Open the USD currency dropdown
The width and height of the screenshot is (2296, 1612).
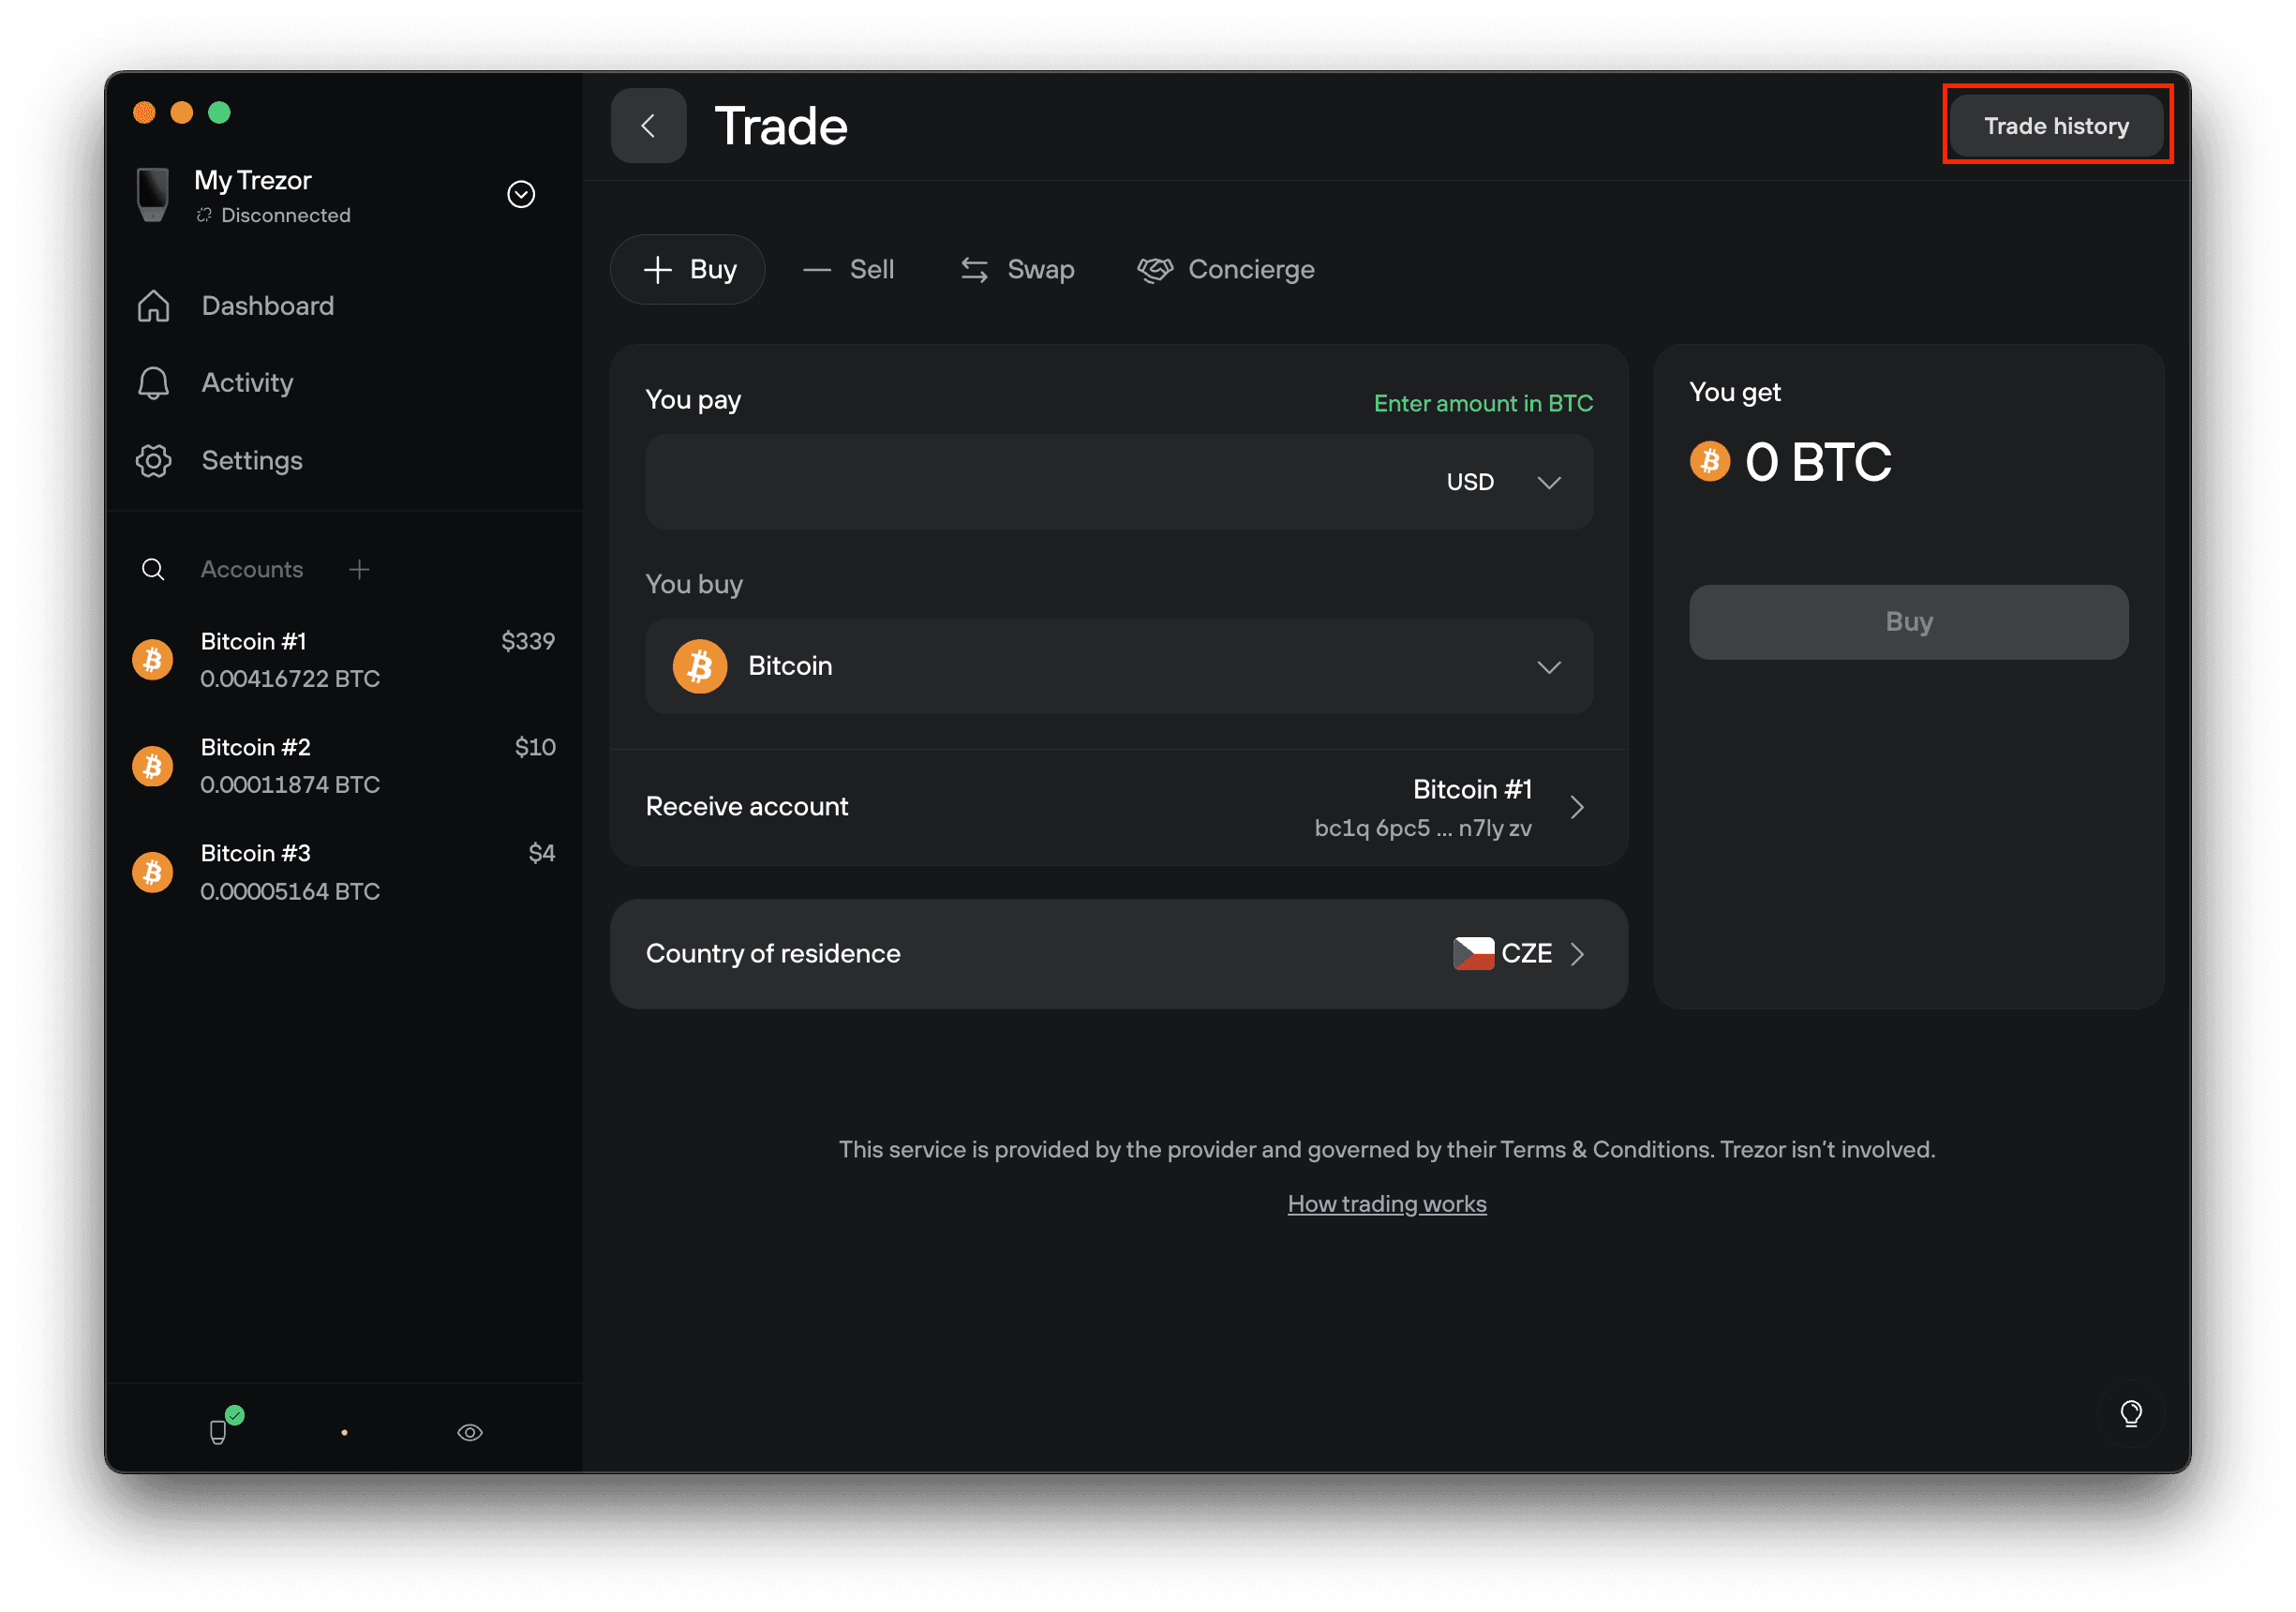1503,482
